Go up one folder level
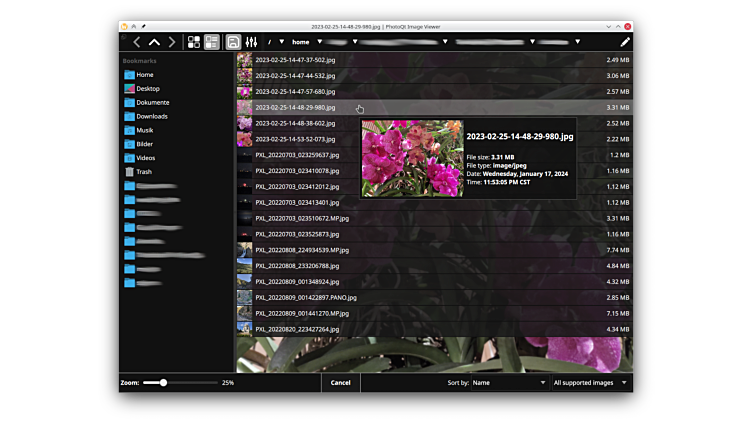The image size is (752, 423). click(x=154, y=42)
